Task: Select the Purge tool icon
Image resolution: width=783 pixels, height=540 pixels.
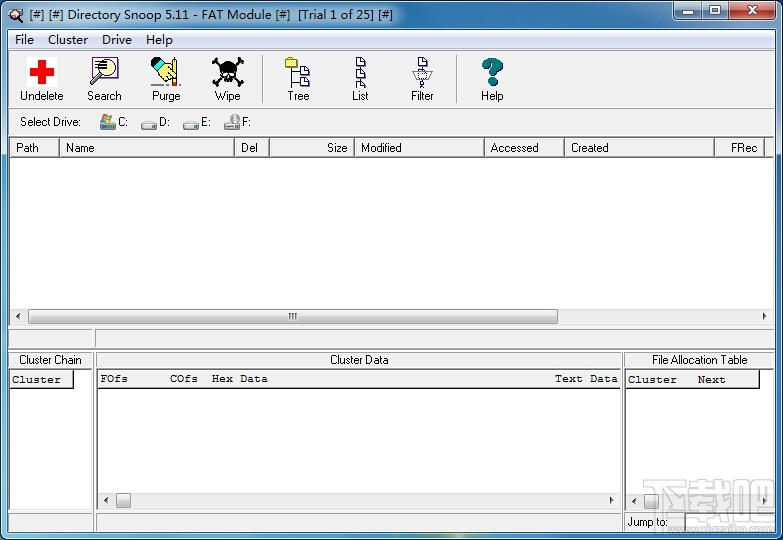Action: click(165, 71)
